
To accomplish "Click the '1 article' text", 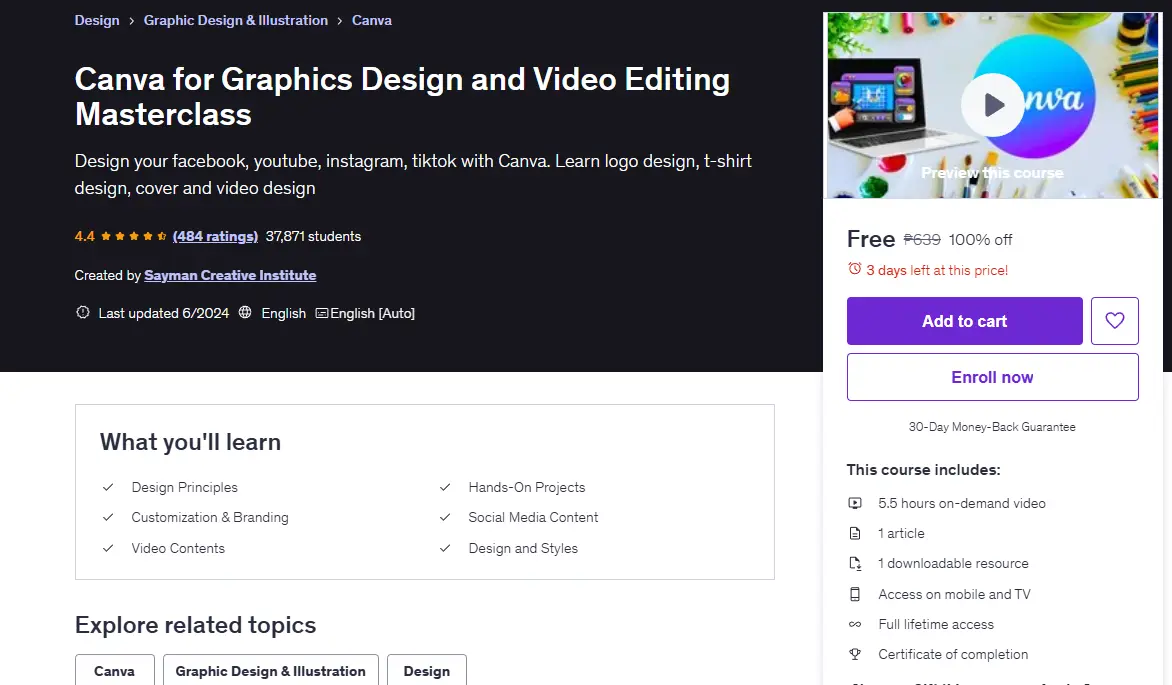I will click(901, 533).
